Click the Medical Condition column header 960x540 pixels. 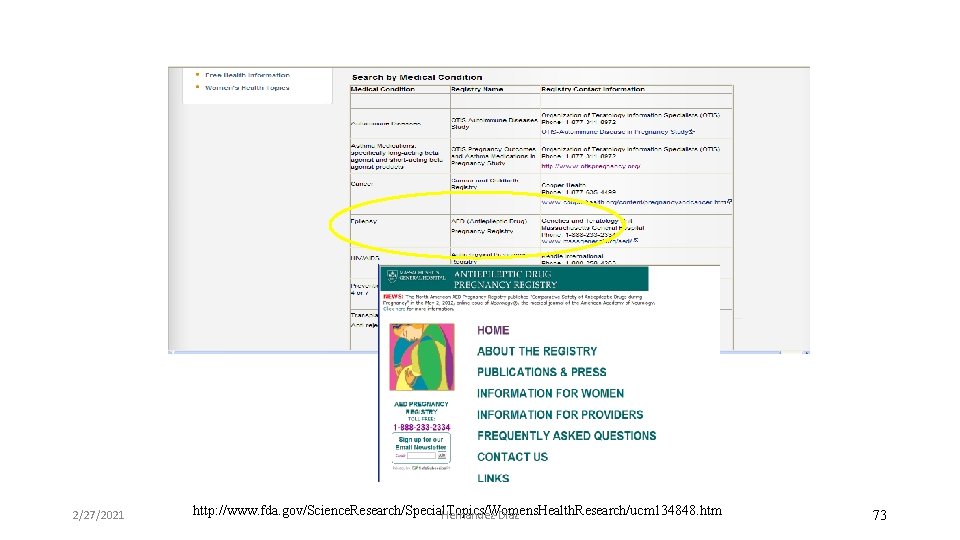(383, 89)
